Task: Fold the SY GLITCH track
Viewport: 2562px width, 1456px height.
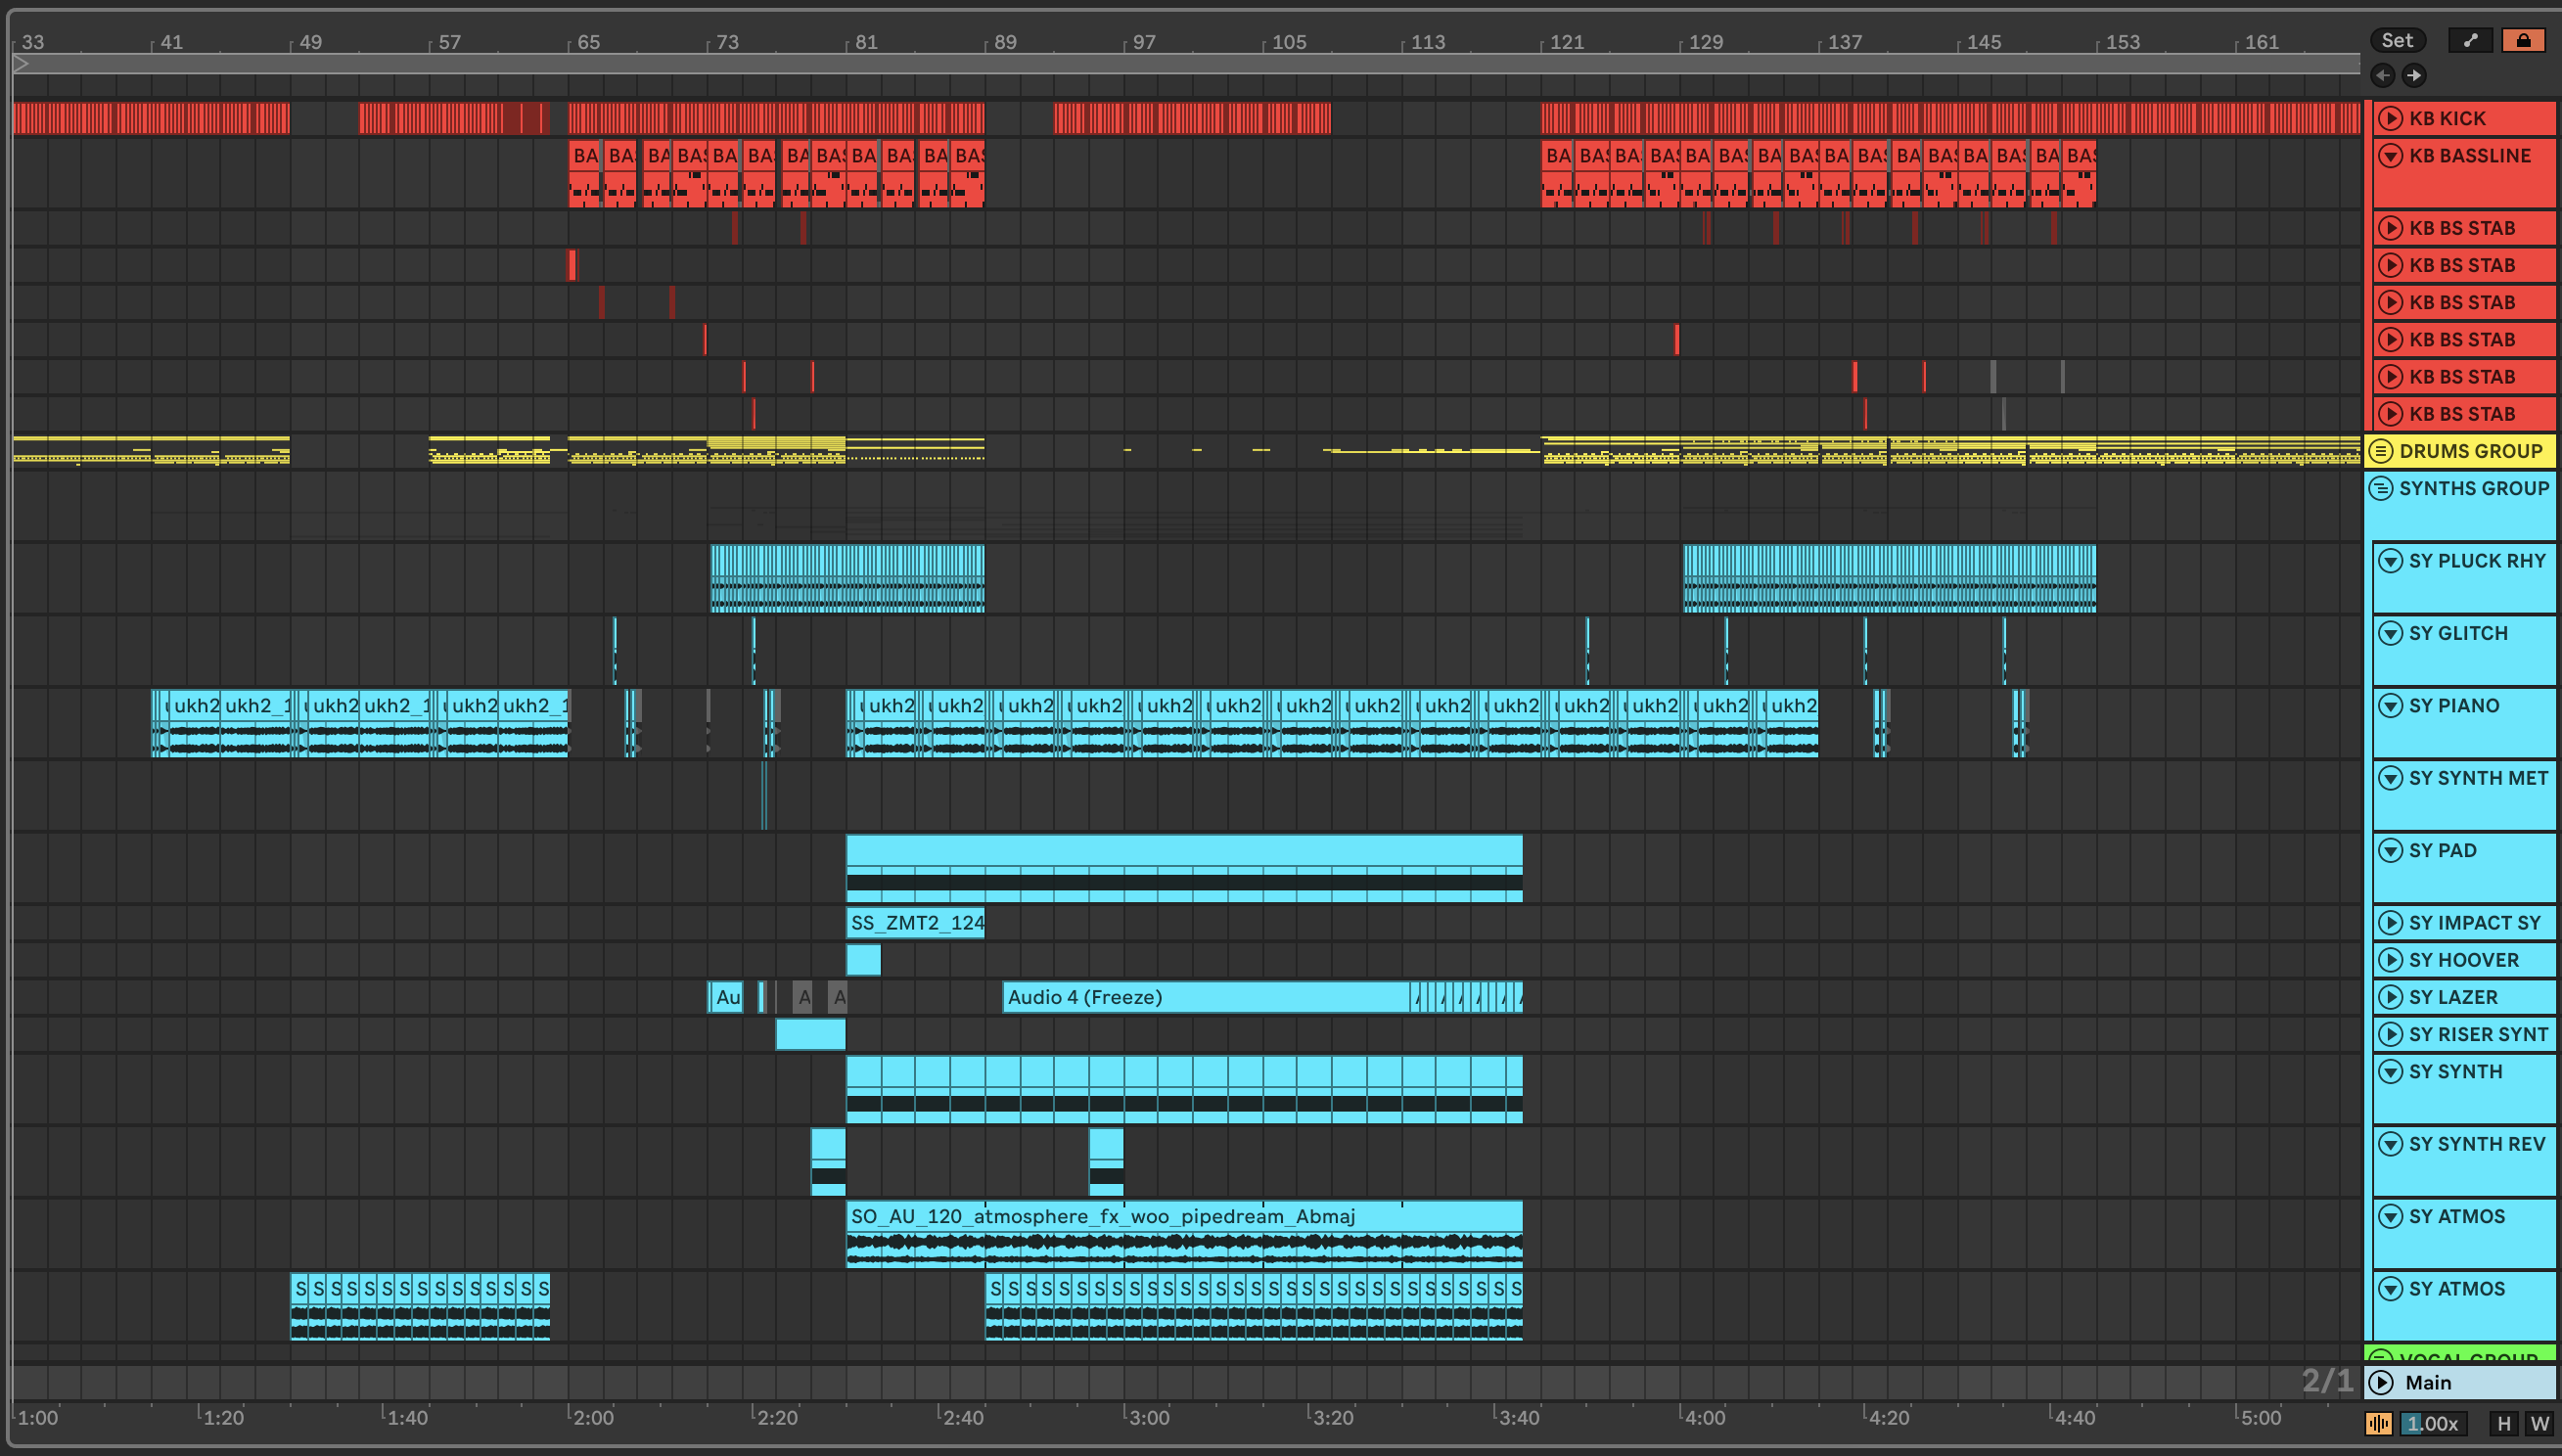Action: point(2390,633)
